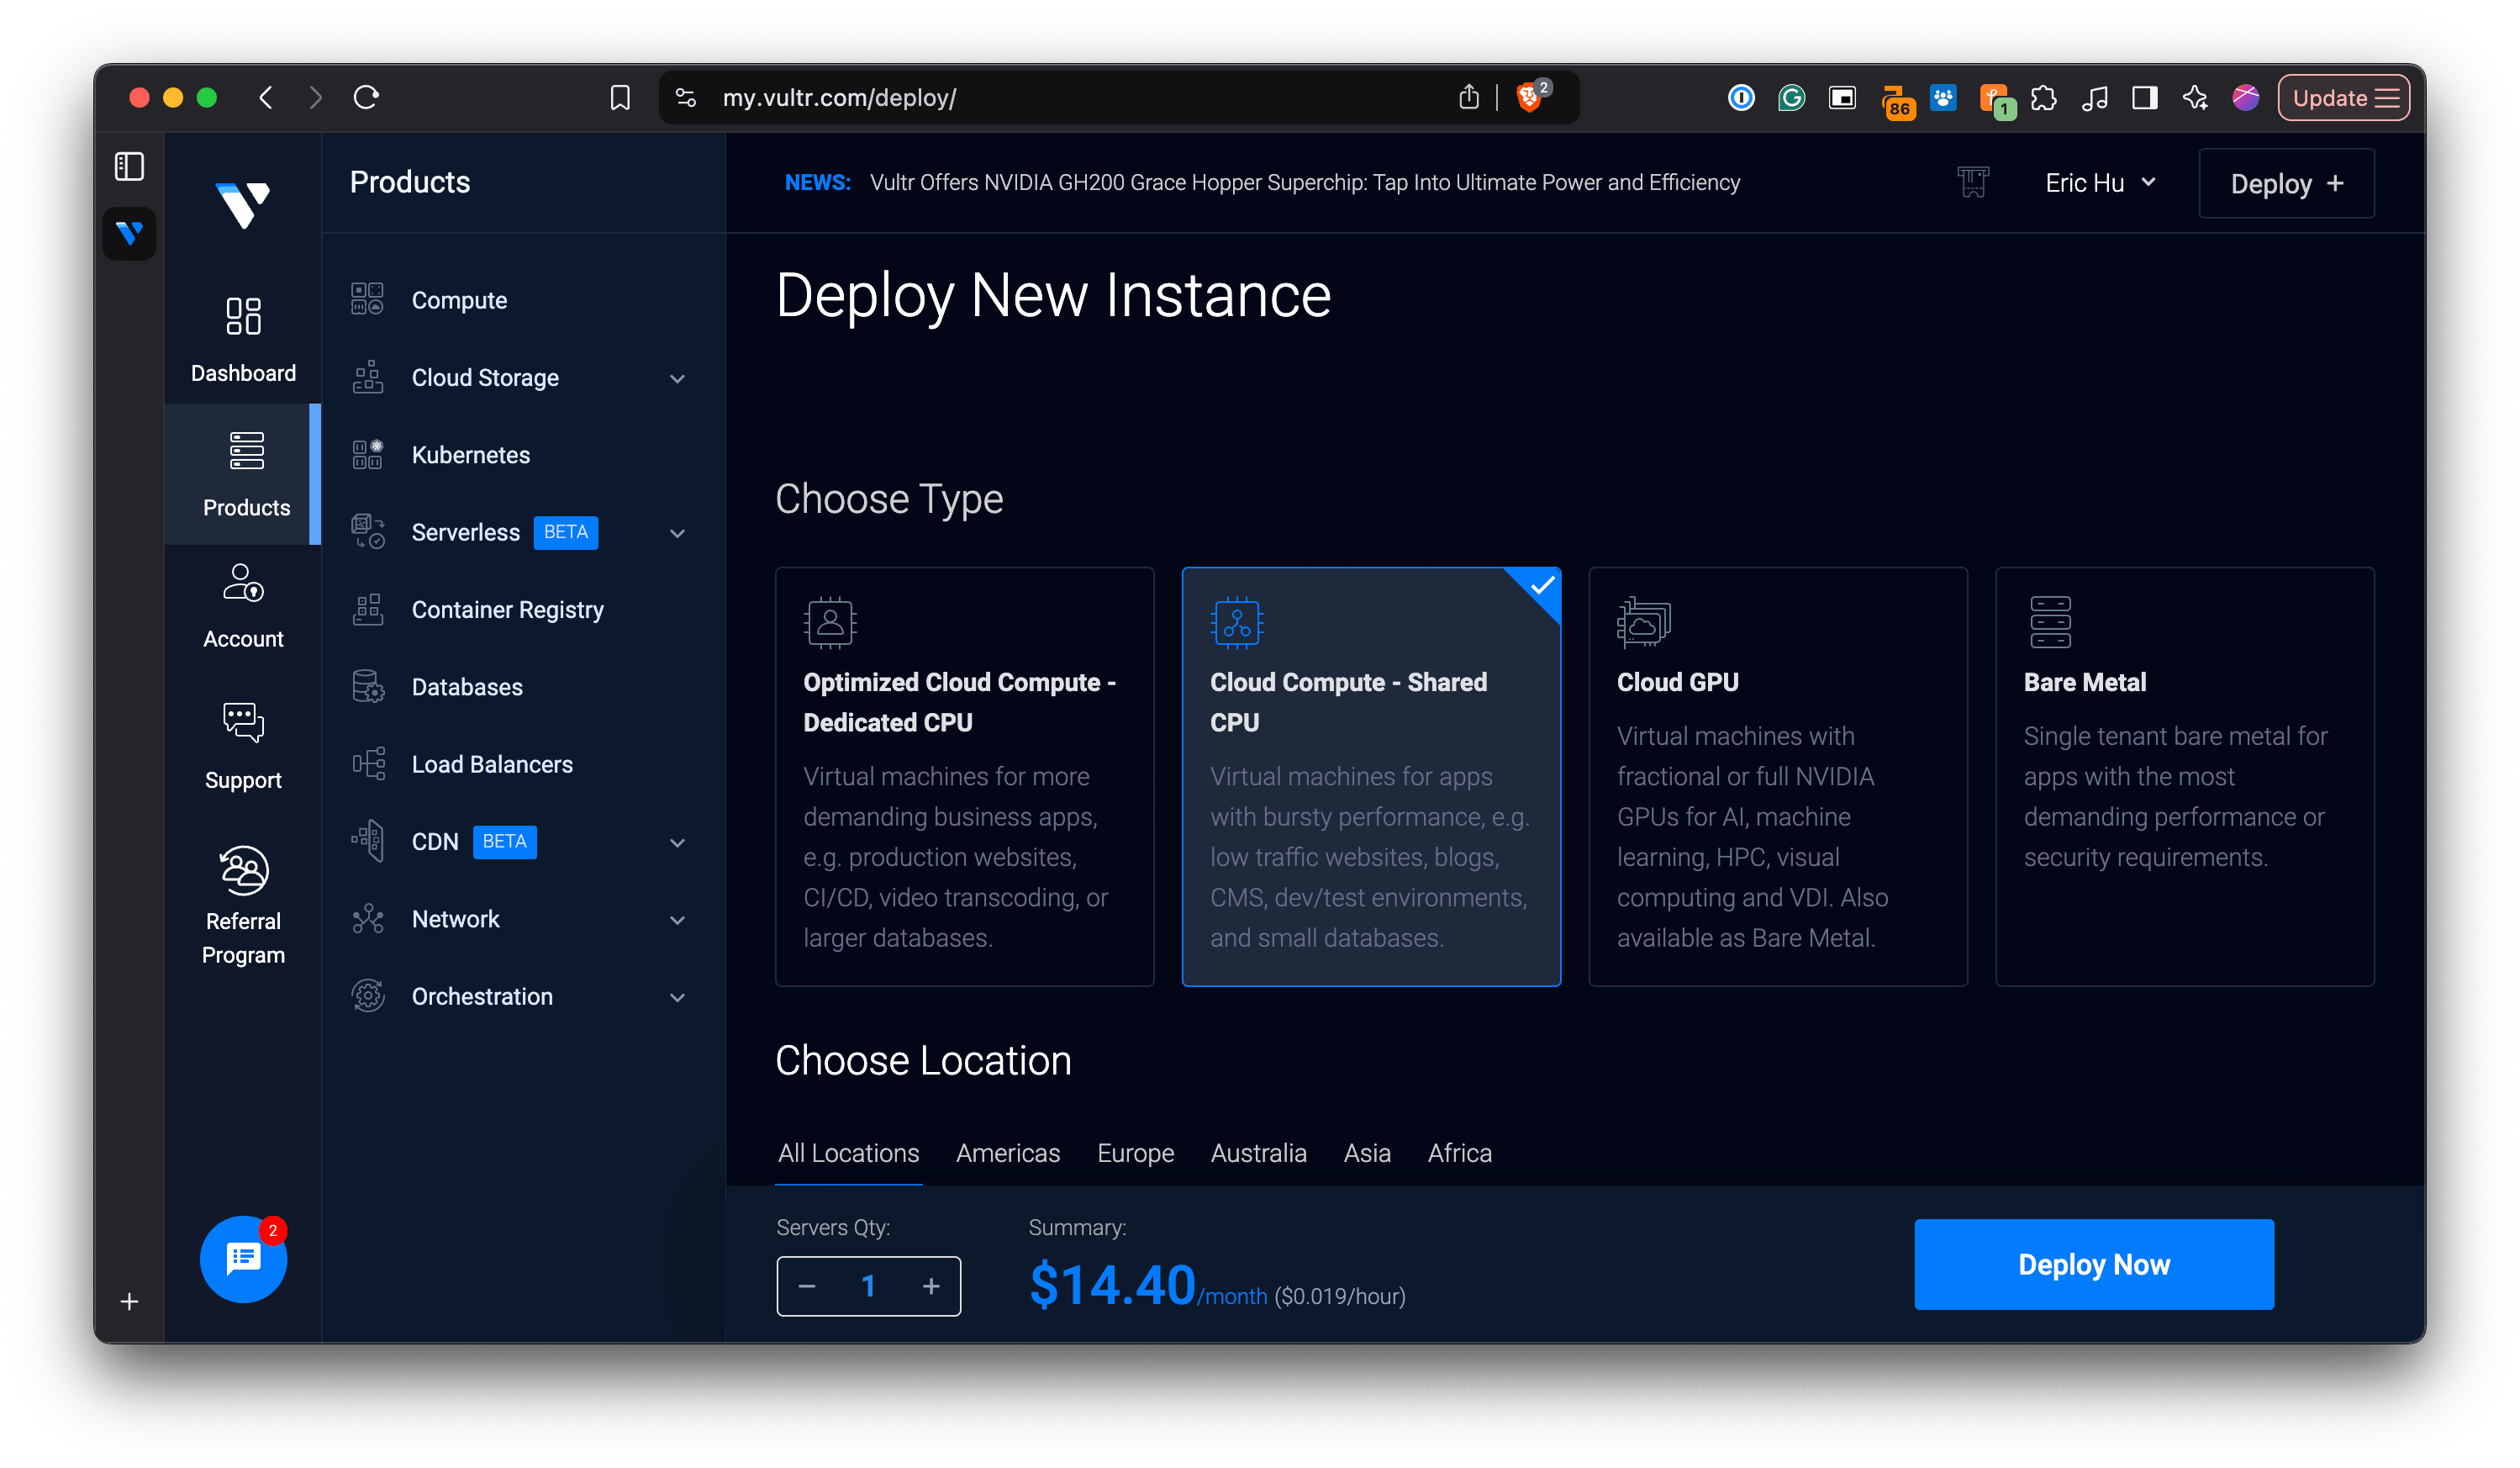
Task: Reload the page
Action: [366, 97]
